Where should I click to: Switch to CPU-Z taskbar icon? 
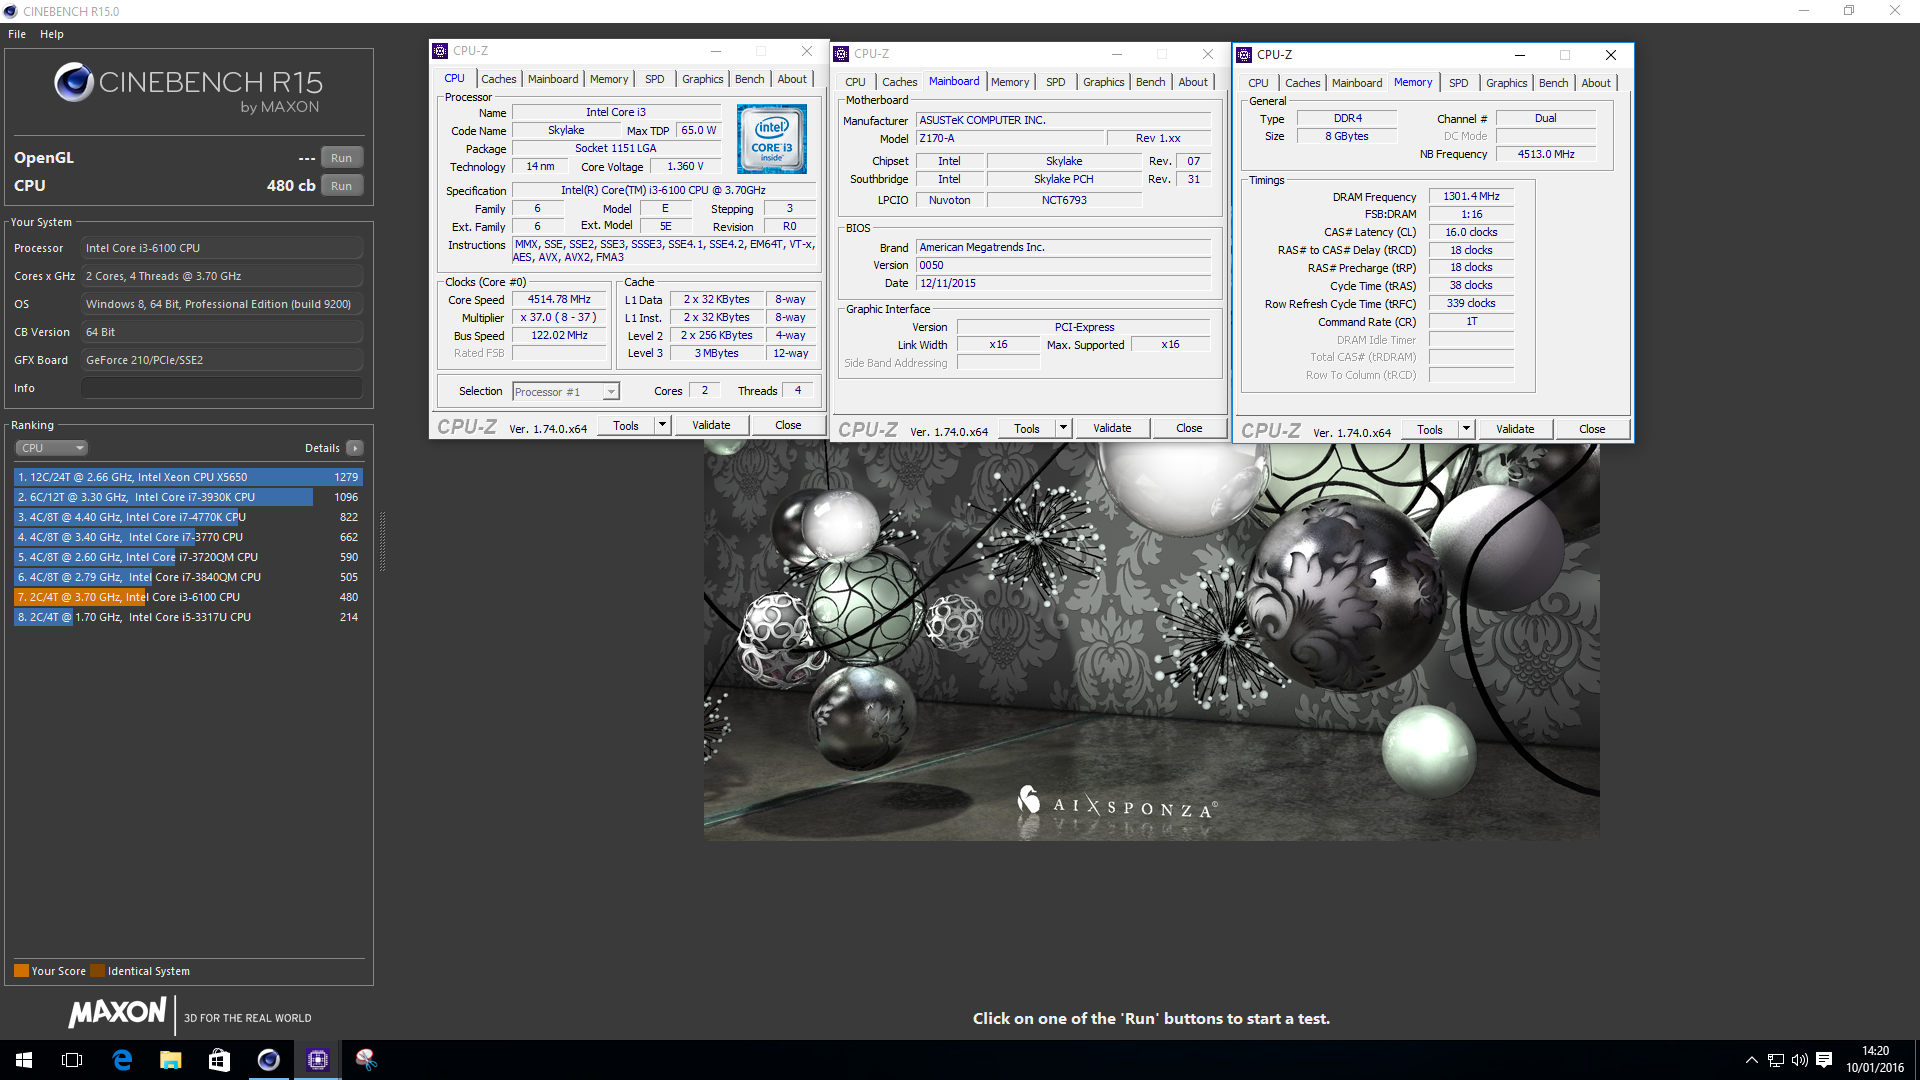coord(317,1060)
